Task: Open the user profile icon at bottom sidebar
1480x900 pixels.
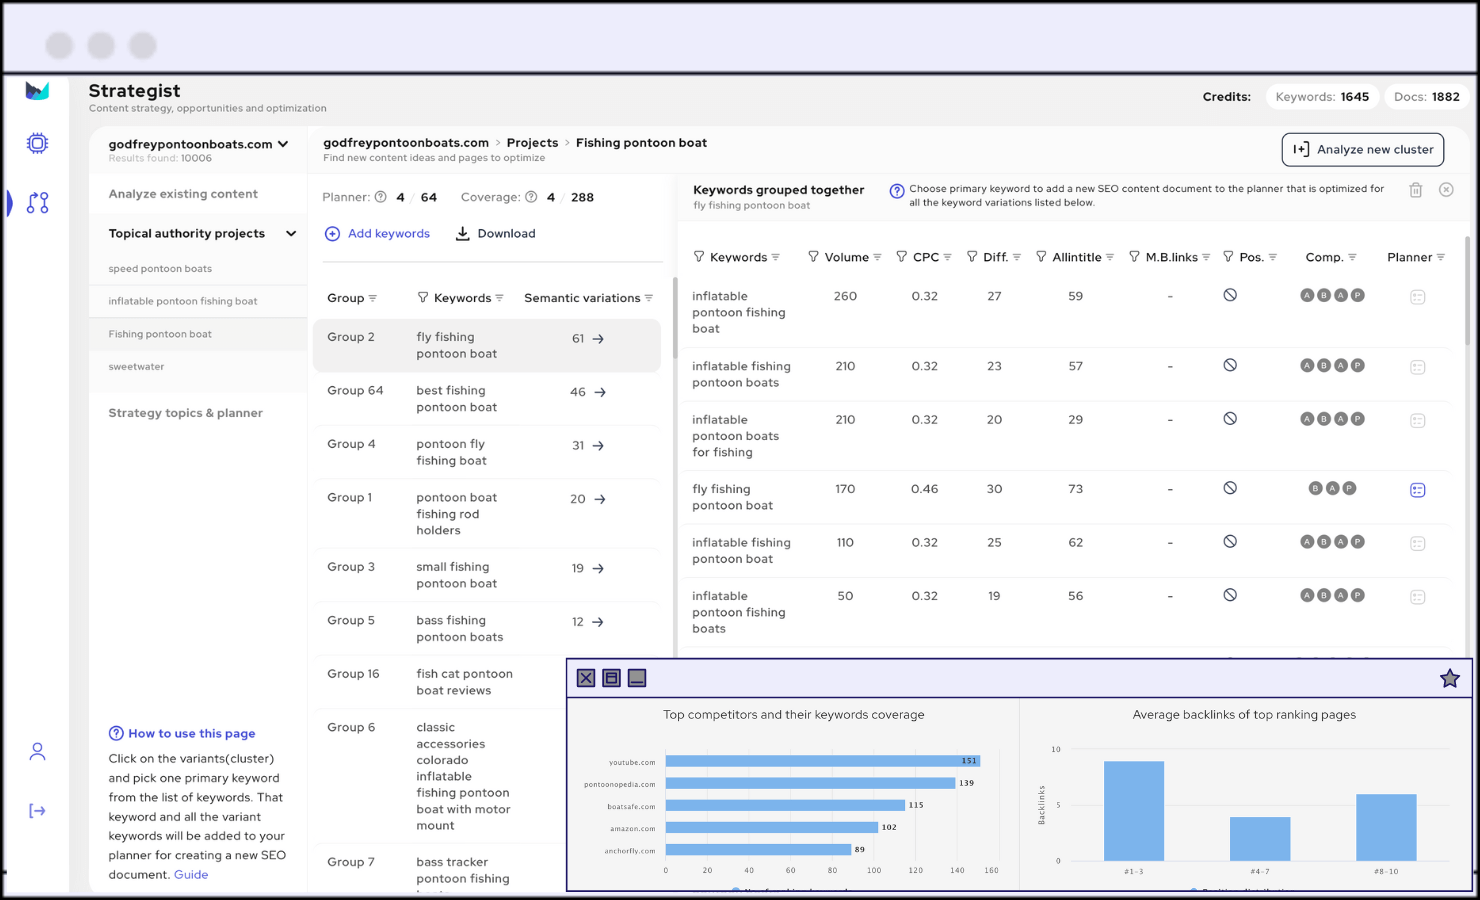Action: (37, 751)
